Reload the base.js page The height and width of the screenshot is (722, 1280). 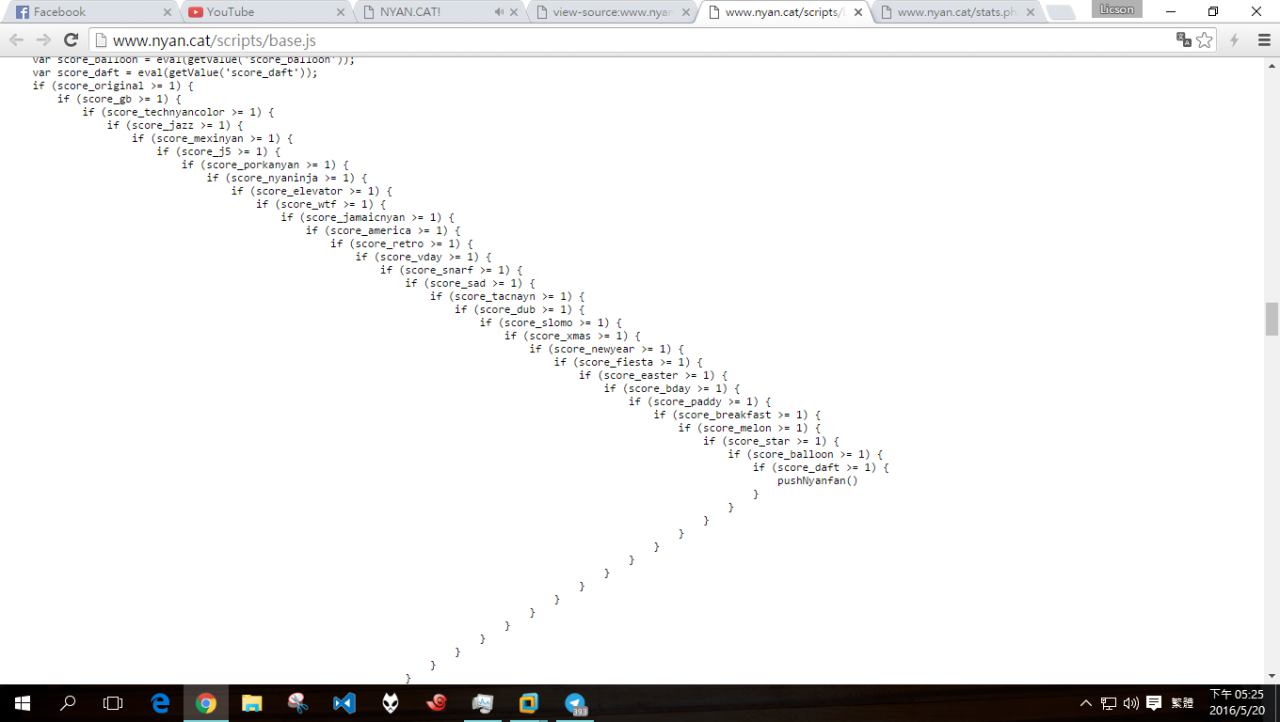click(x=70, y=40)
